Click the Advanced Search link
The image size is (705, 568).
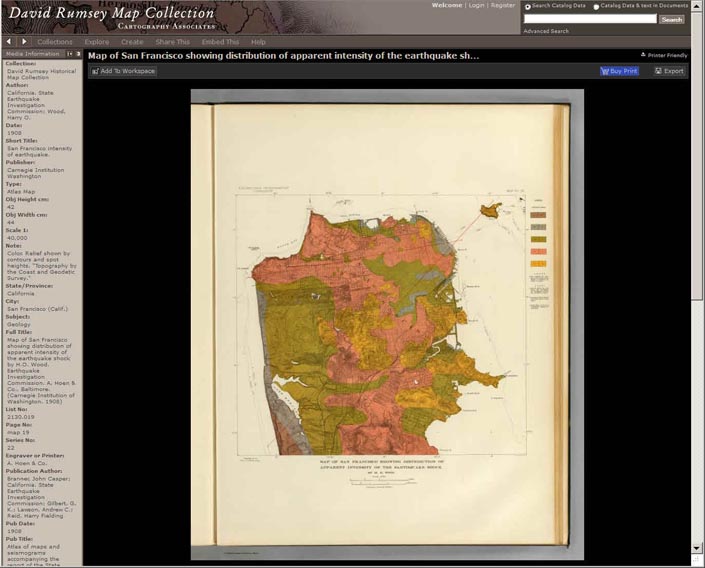[545, 31]
